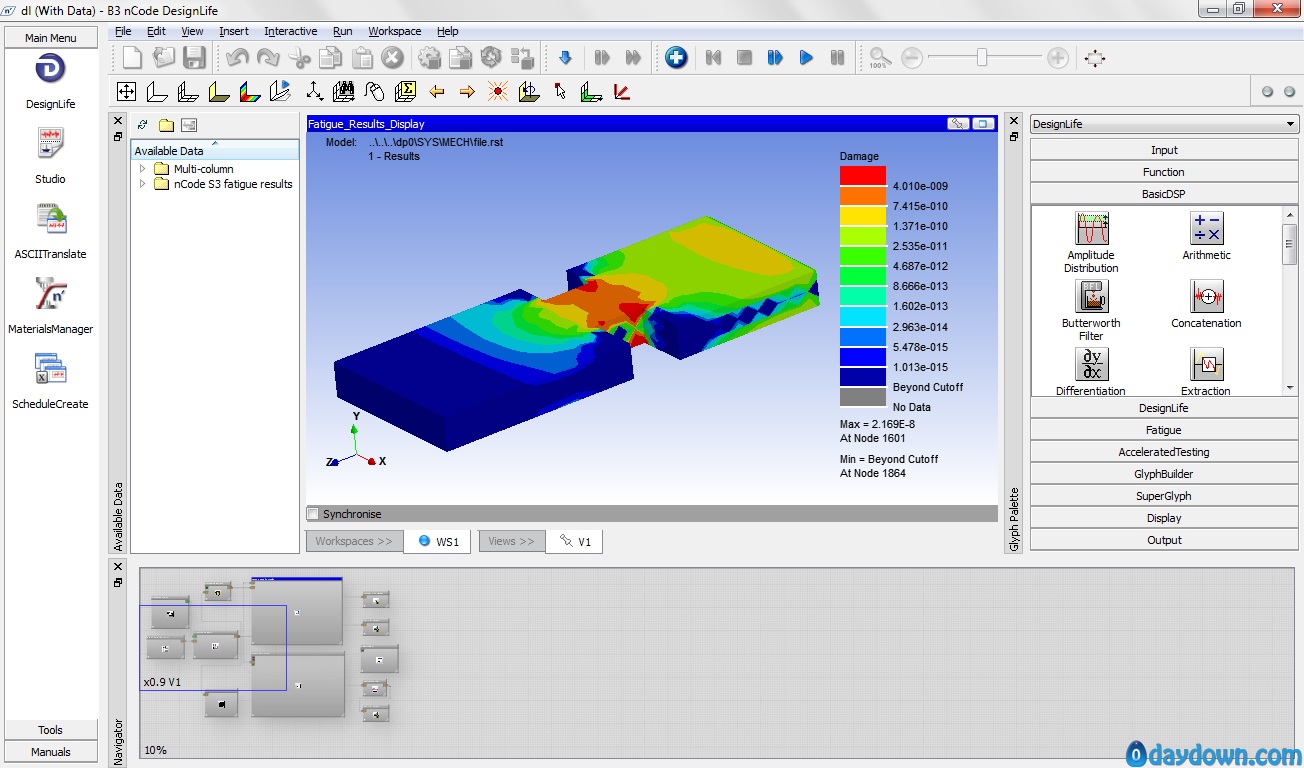Create a new document with blank page icon

[x=133, y=58]
